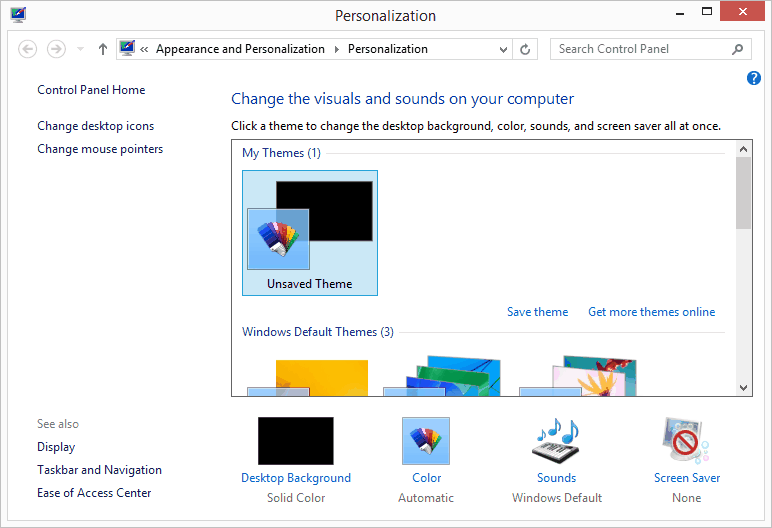Open the Sounds musical notes icon
The width and height of the screenshot is (772, 528).
pos(556,441)
